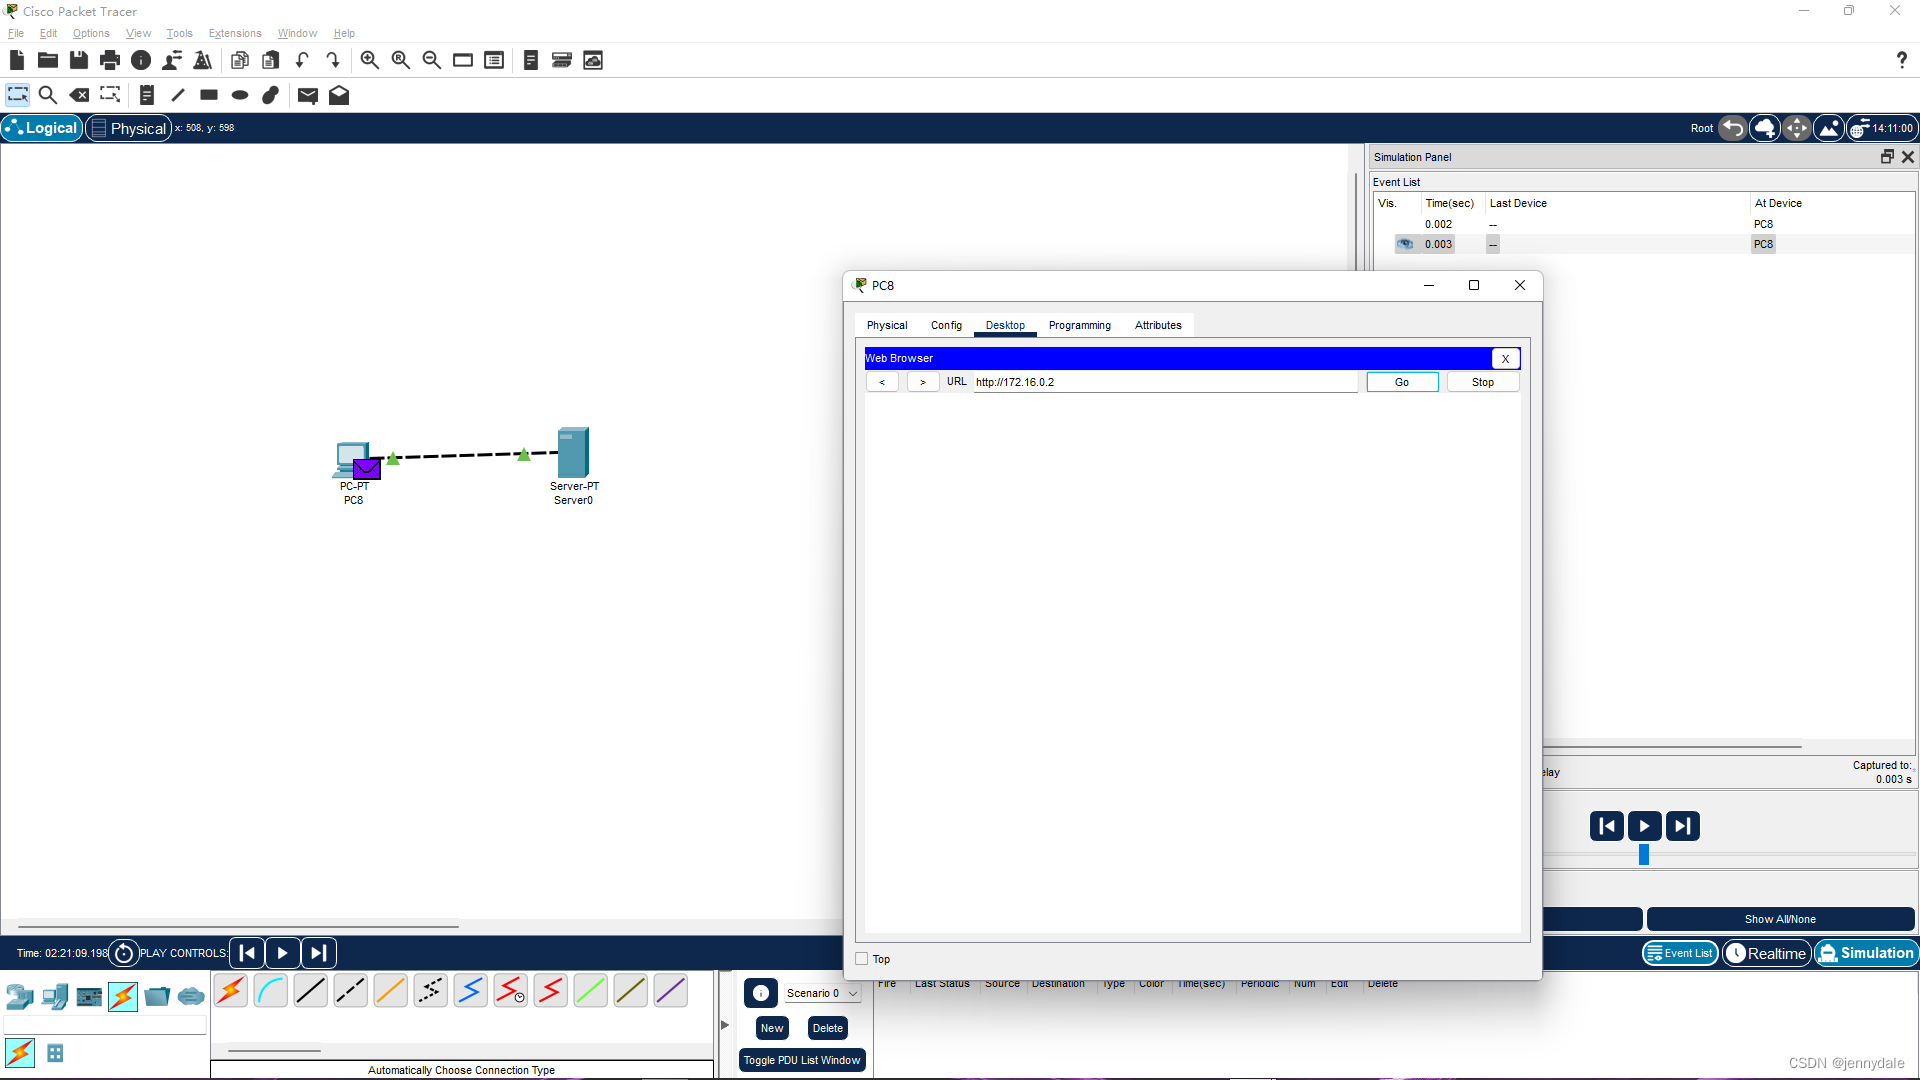1920x1080 pixels.
Task: Step back using bottom play controls
Action: pyautogui.click(x=247, y=953)
